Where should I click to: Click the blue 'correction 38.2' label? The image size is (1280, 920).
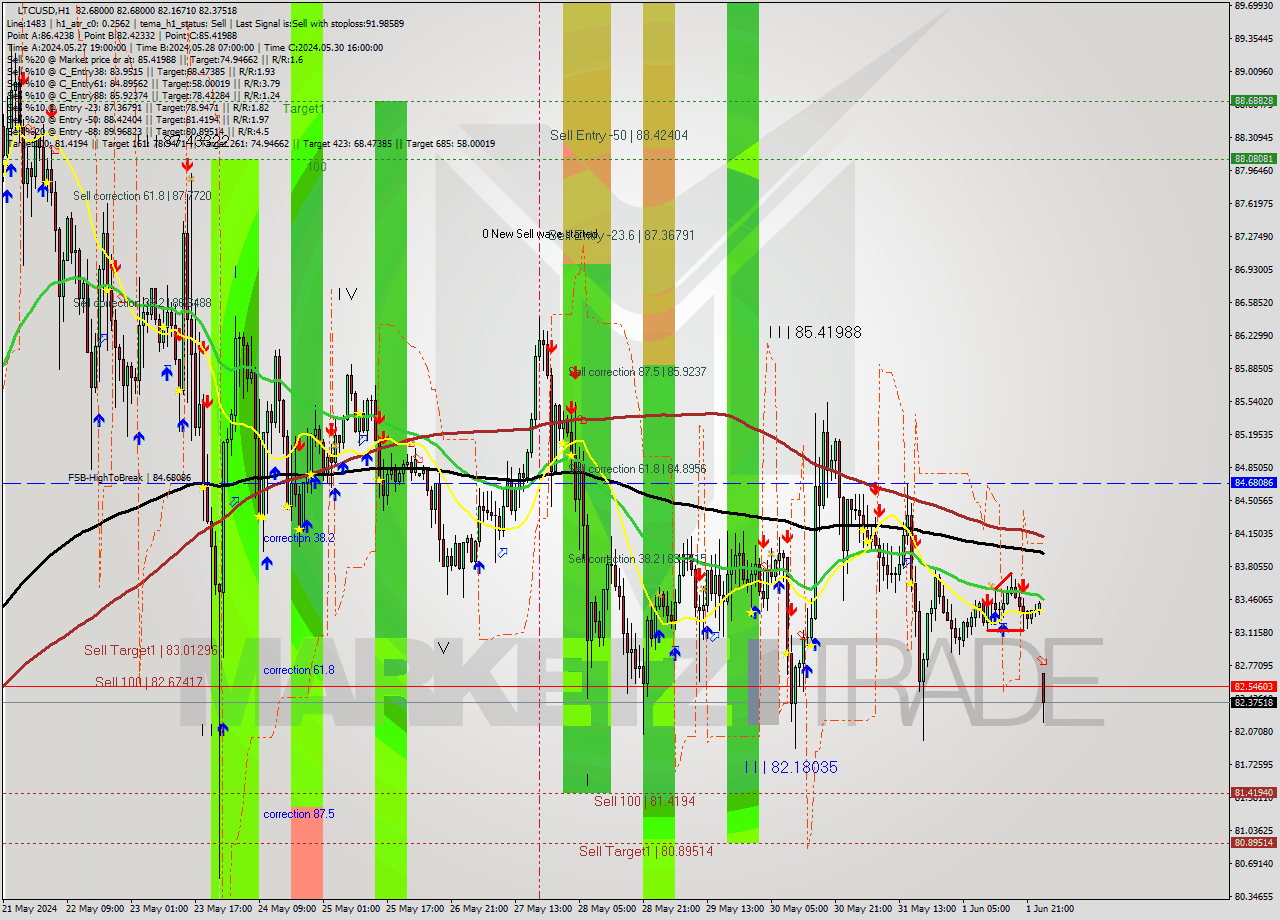[299, 538]
